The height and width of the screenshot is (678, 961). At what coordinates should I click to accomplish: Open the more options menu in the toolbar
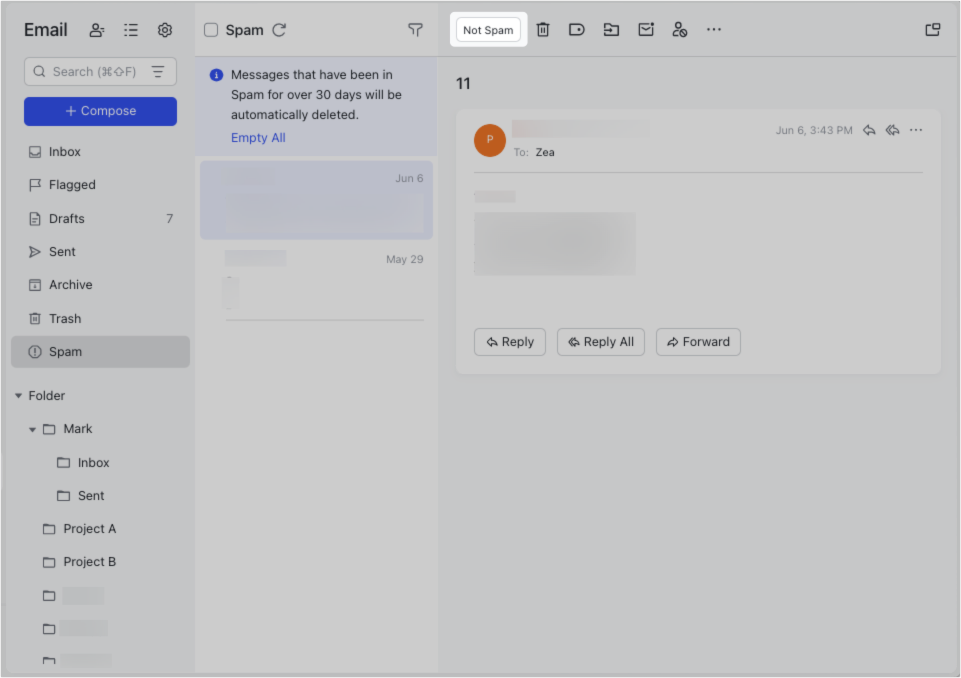tap(714, 29)
